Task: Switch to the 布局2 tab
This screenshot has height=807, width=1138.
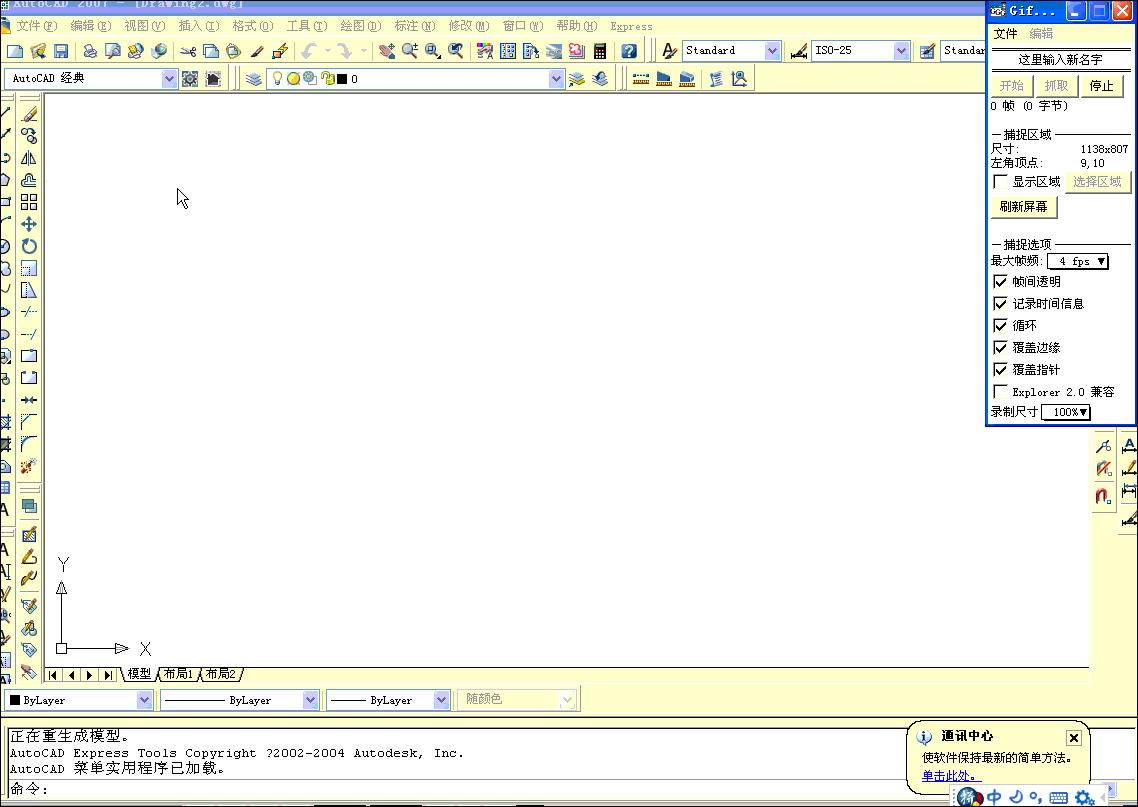Action: pyautogui.click(x=221, y=674)
